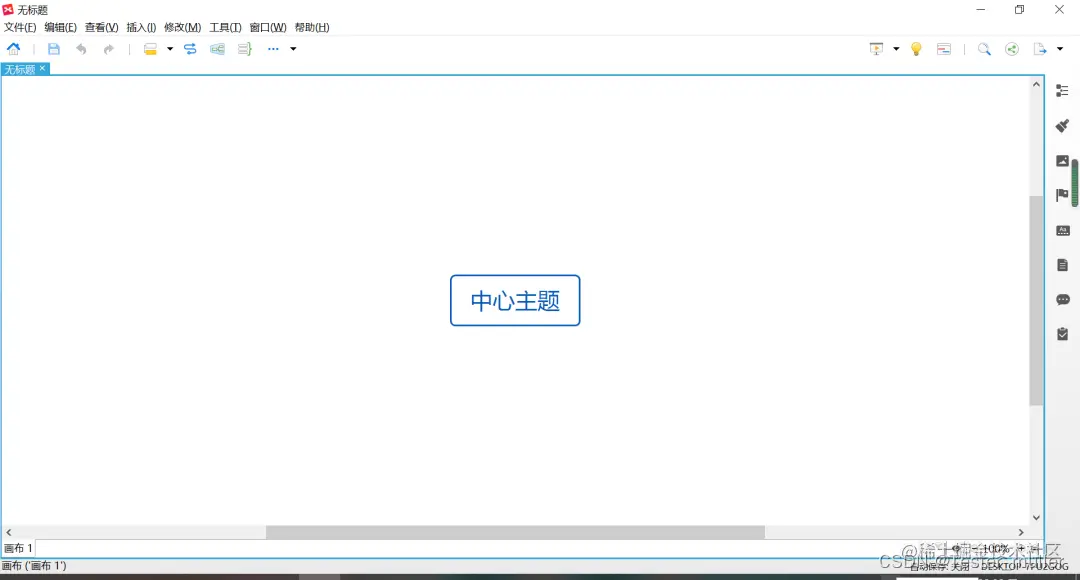Viewport: 1080px width, 580px height.
Task: Undo the last action
Action: coord(80,49)
